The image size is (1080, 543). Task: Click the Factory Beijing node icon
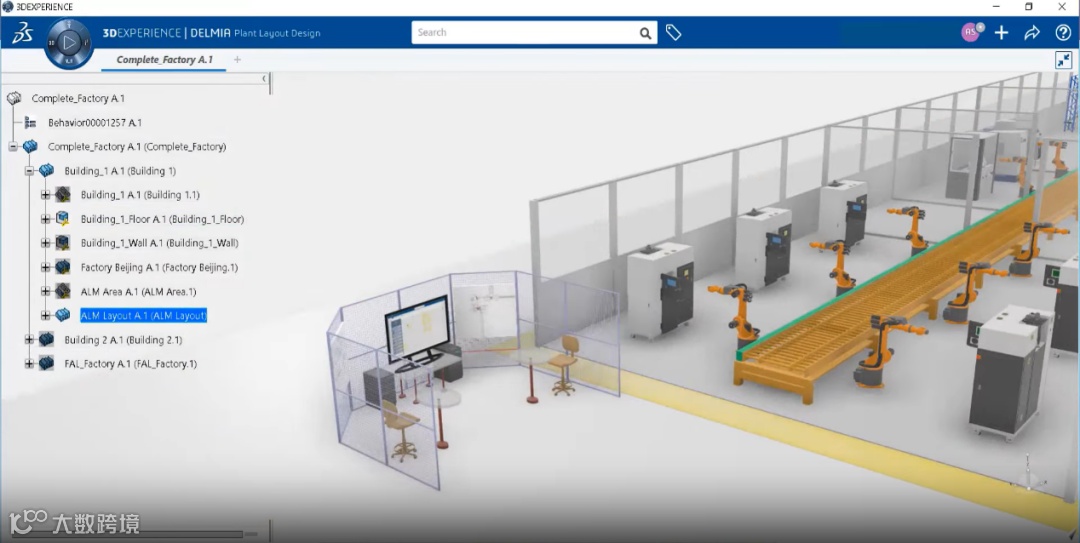63,267
